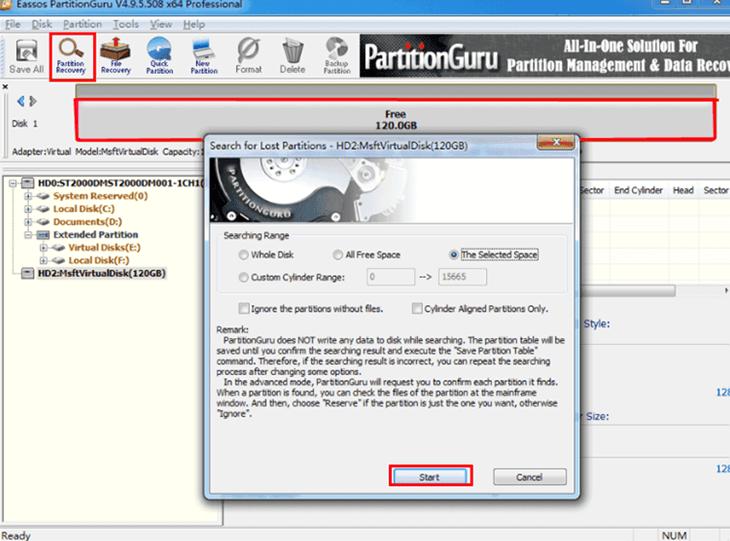Click the horizontal scrollbar in partition table

(628, 291)
